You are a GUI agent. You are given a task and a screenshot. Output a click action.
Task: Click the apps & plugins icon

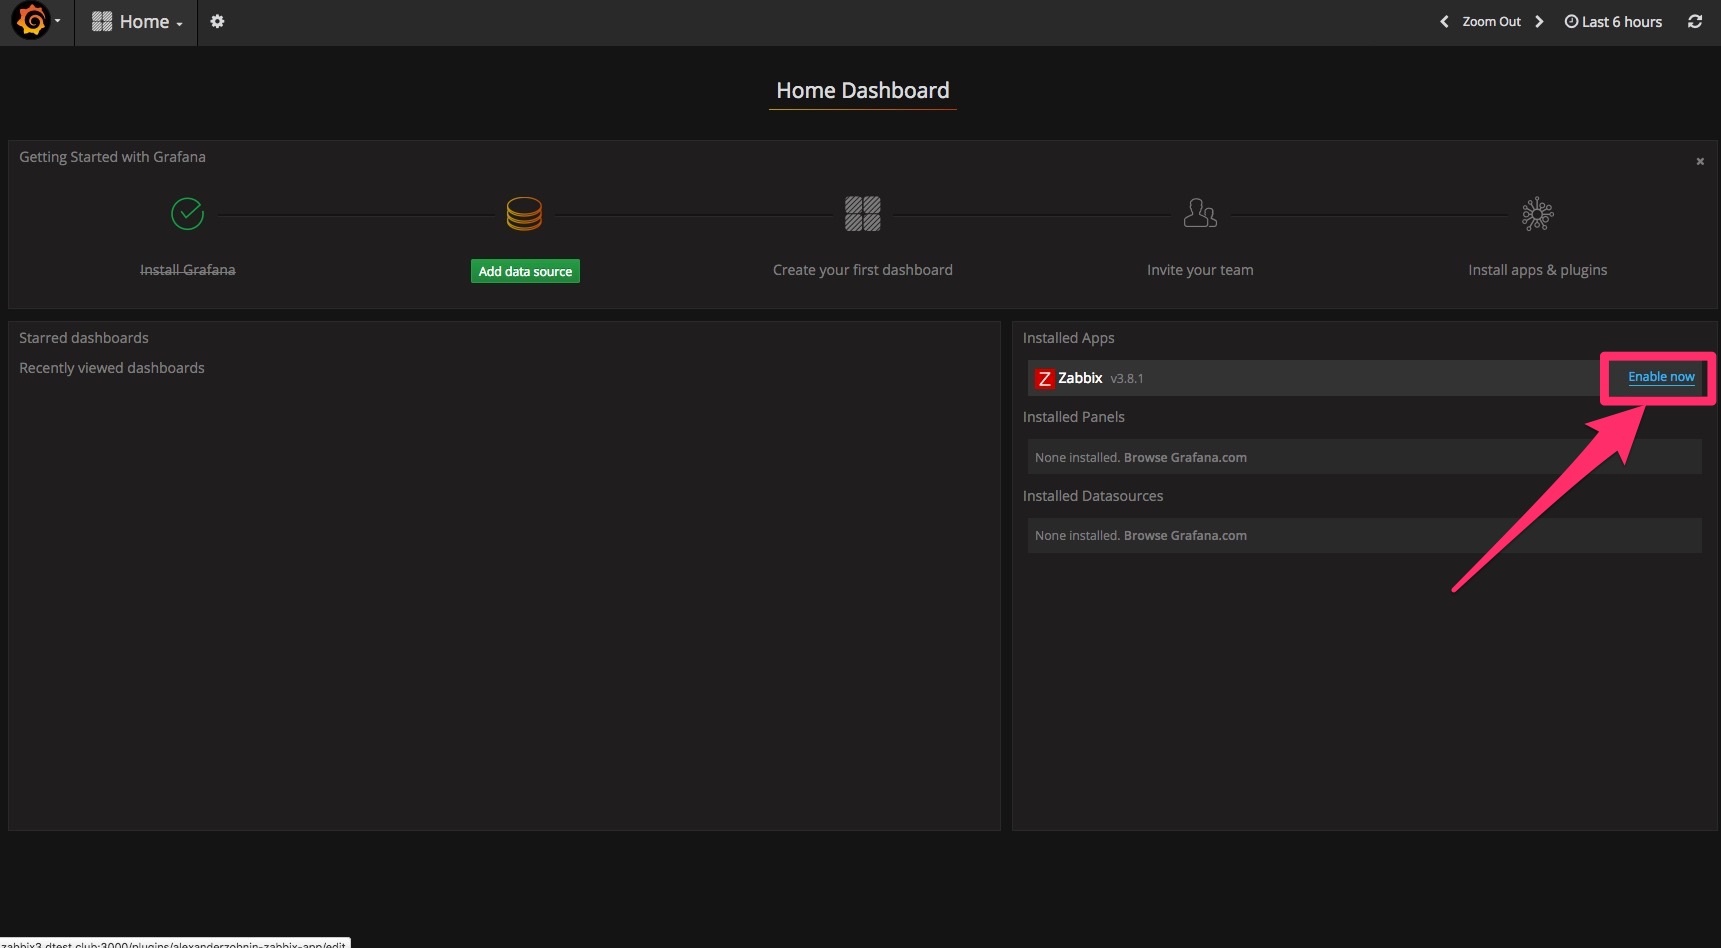(1537, 214)
